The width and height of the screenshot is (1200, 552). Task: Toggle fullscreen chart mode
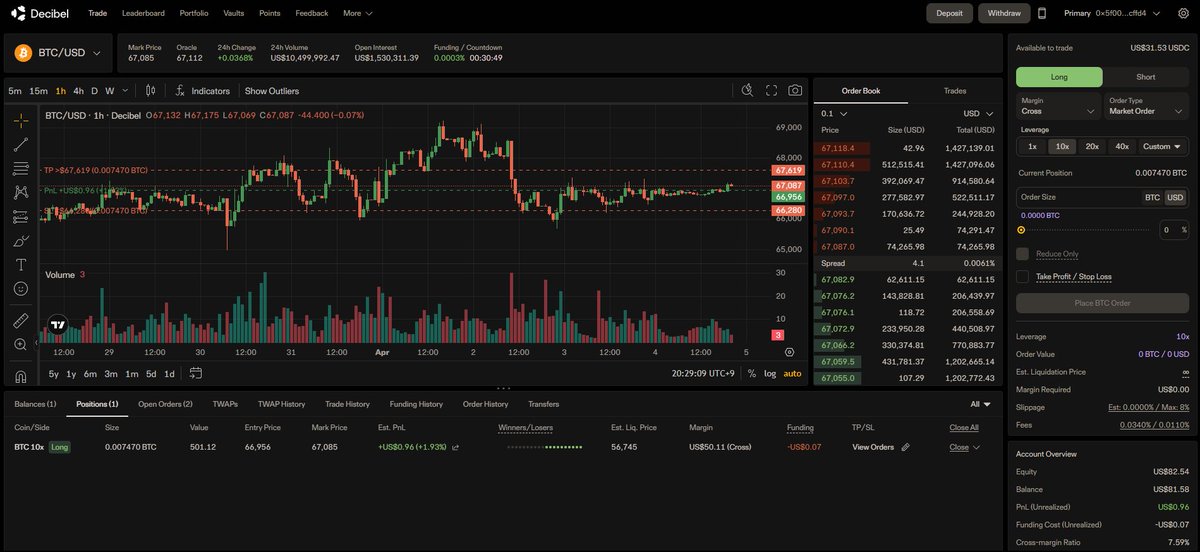point(771,90)
